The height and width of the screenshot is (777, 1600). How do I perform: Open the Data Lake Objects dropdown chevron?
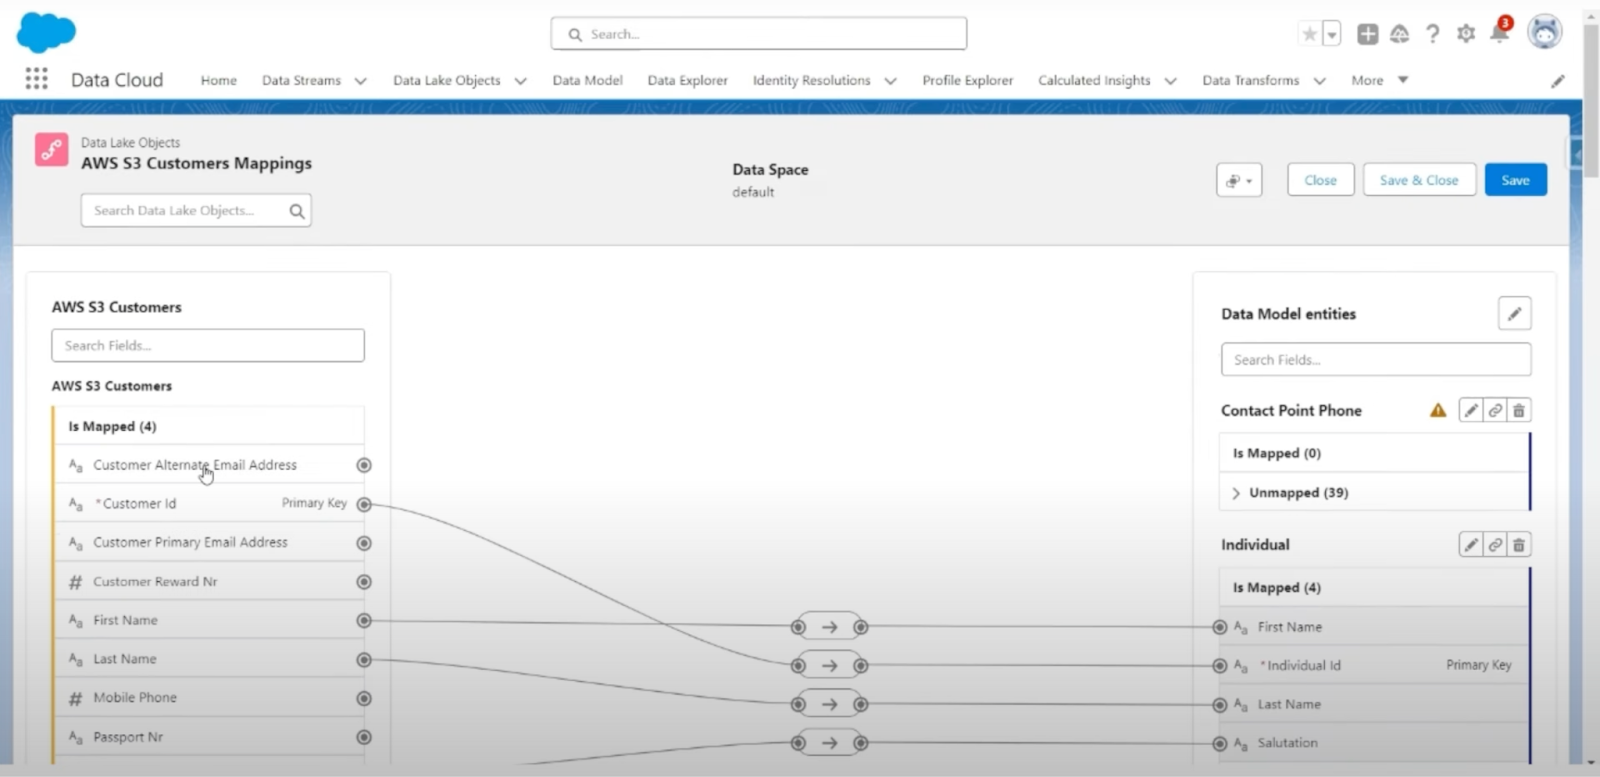coord(520,81)
